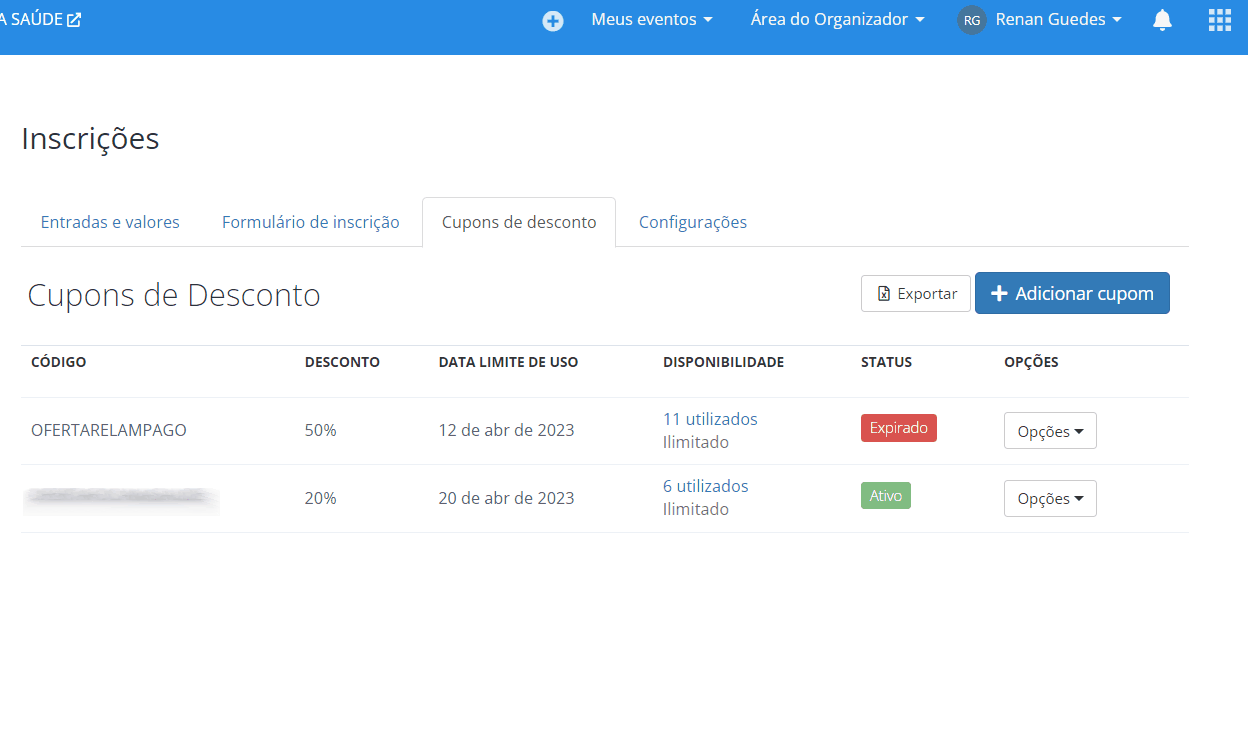Image resolution: width=1248 pixels, height=737 pixels.
Task: Click the DATA LIMITE DE USO header
Action: (508, 362)
